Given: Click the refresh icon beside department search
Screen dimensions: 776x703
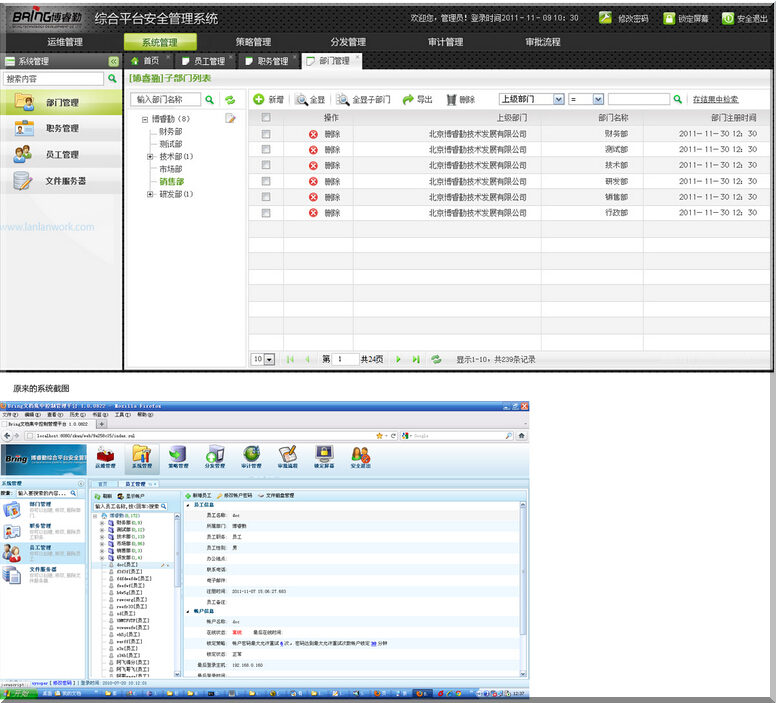Looking at the screenshot, I should coord(230,100).
